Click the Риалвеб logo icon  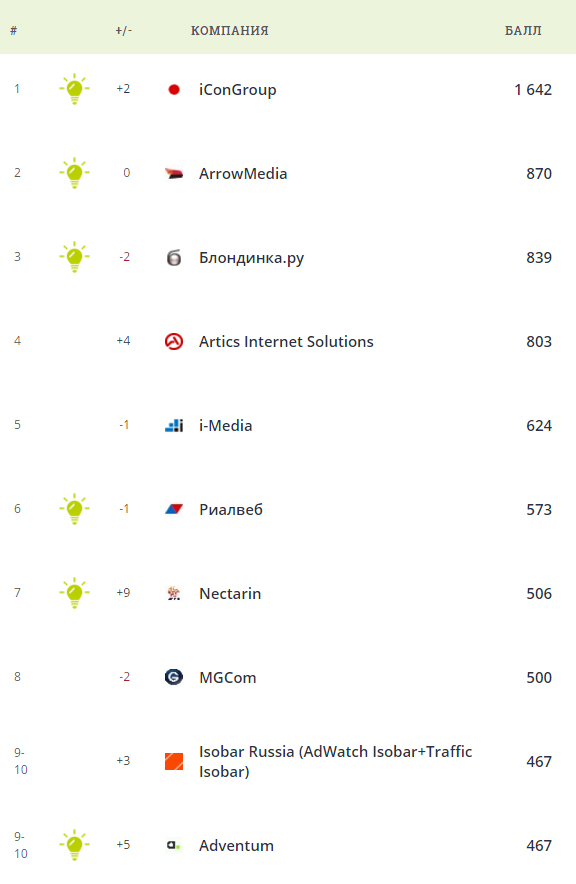coord(174,509)
